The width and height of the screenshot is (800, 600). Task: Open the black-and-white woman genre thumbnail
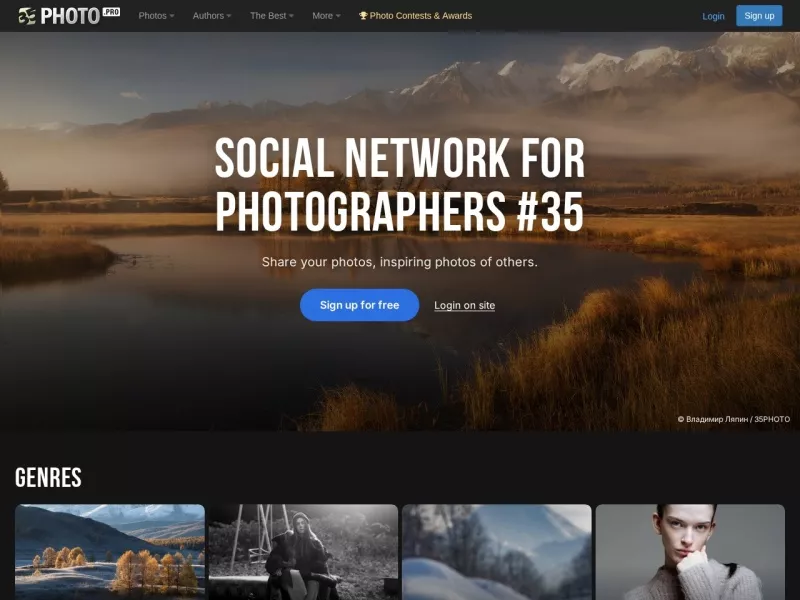(x=303, y=552)
